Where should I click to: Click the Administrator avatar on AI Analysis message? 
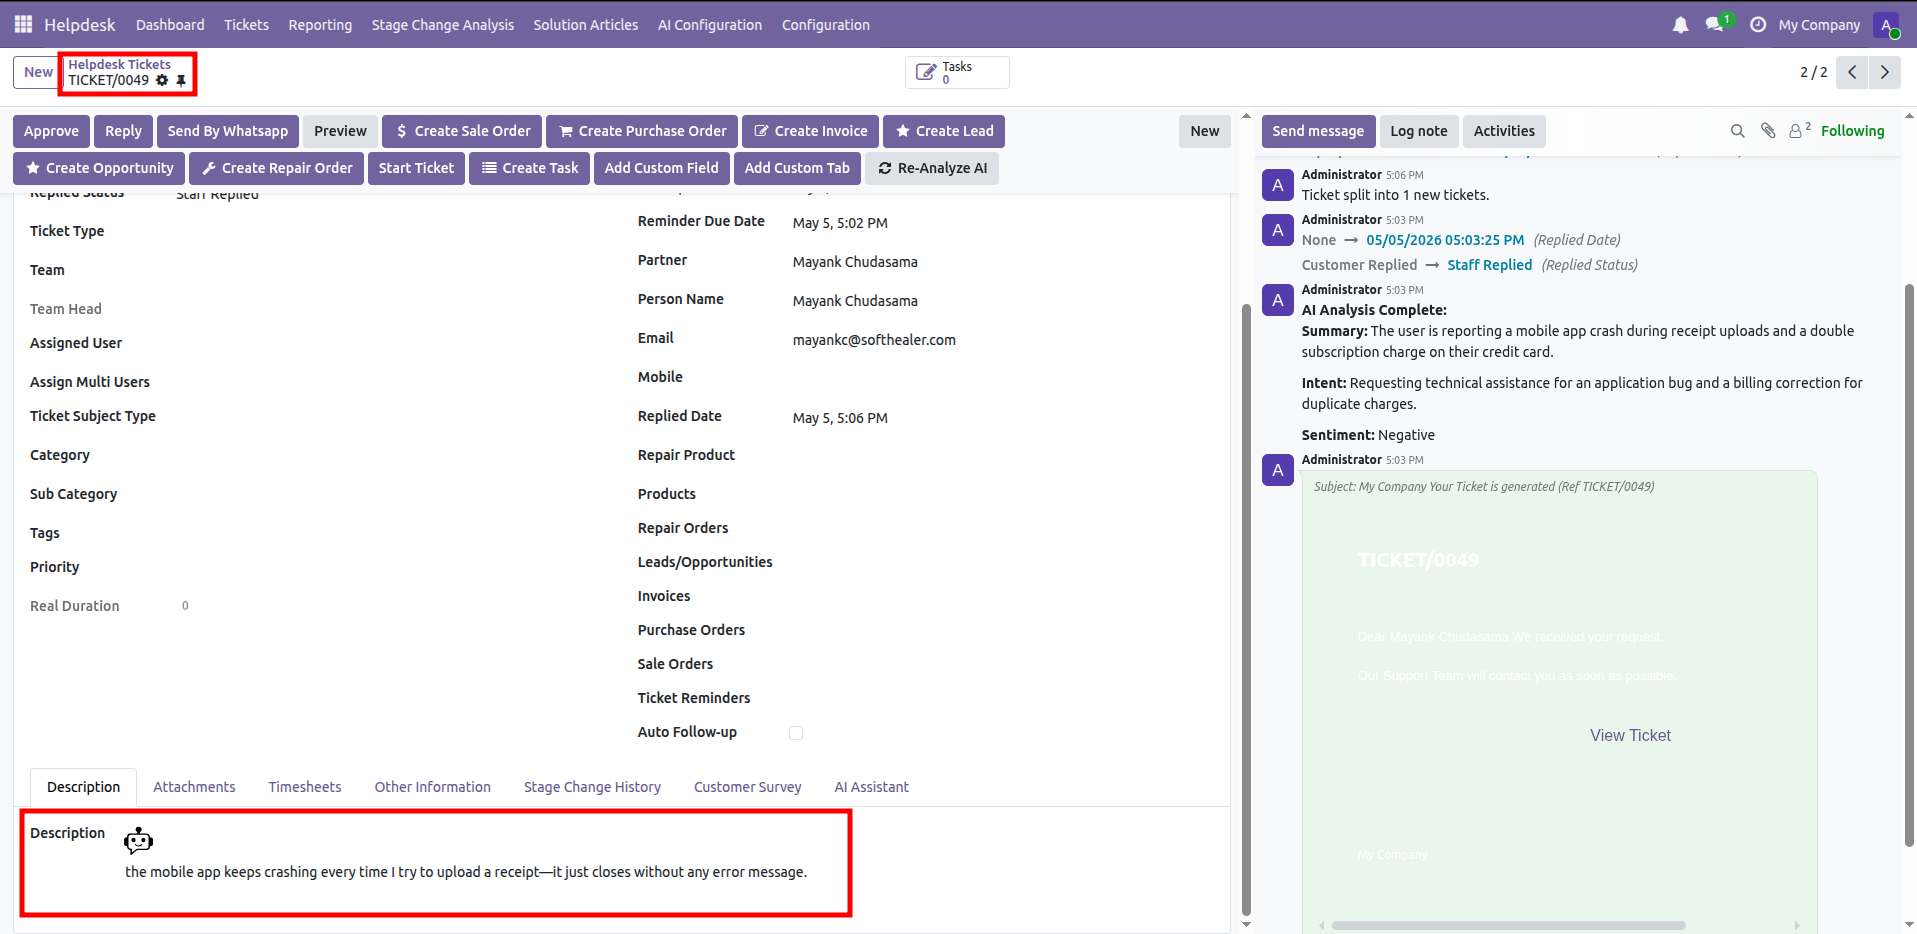tap(1277, 300)
